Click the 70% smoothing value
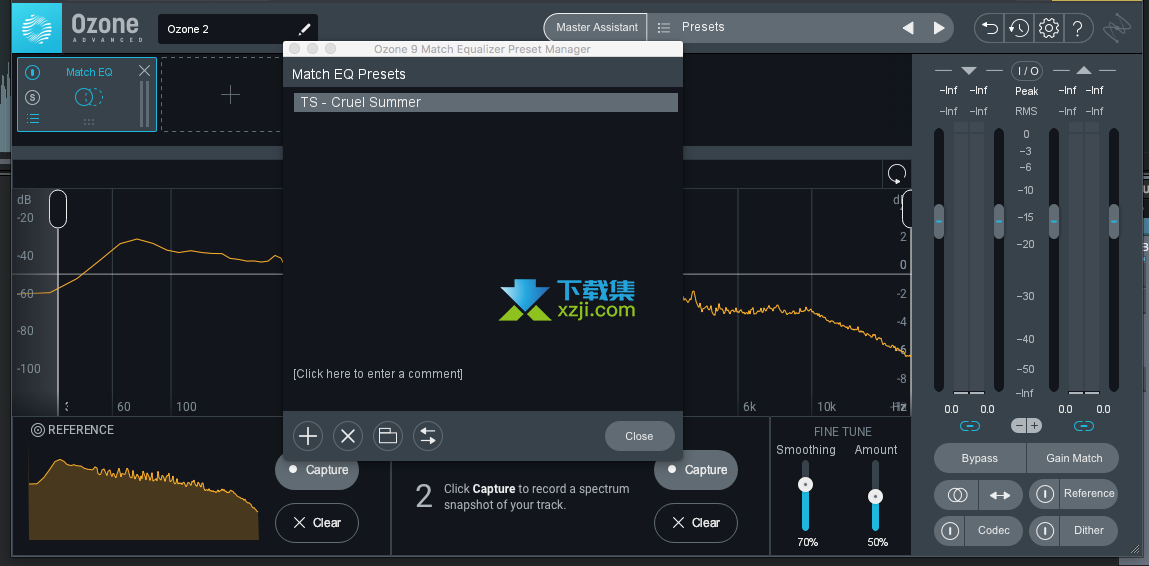This screenshot has height=566, width=1149. 808,543
